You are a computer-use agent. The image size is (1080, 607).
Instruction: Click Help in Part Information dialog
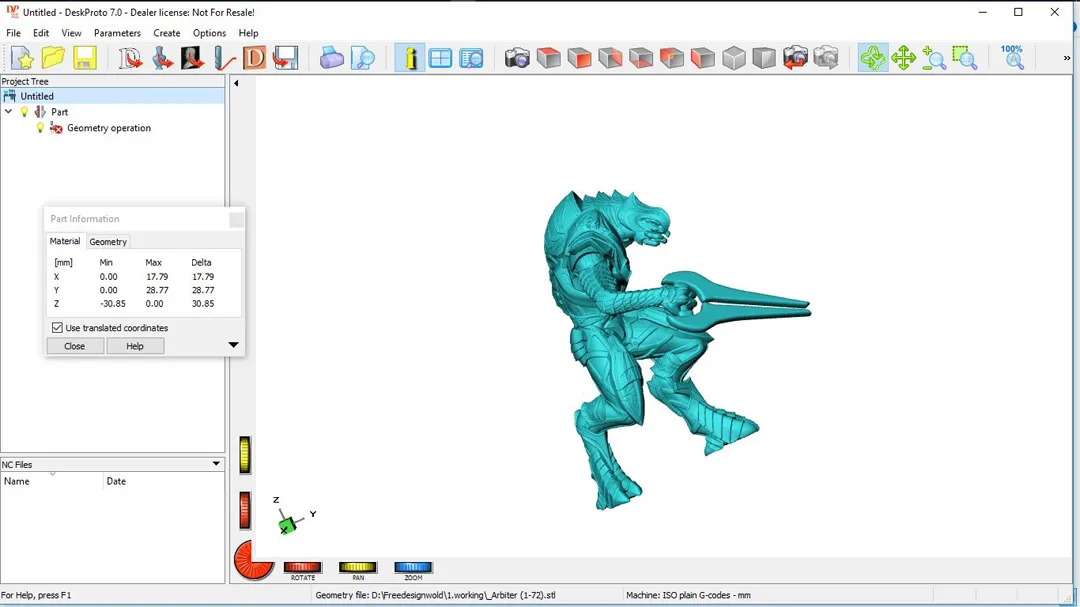[x=135, y=346]
